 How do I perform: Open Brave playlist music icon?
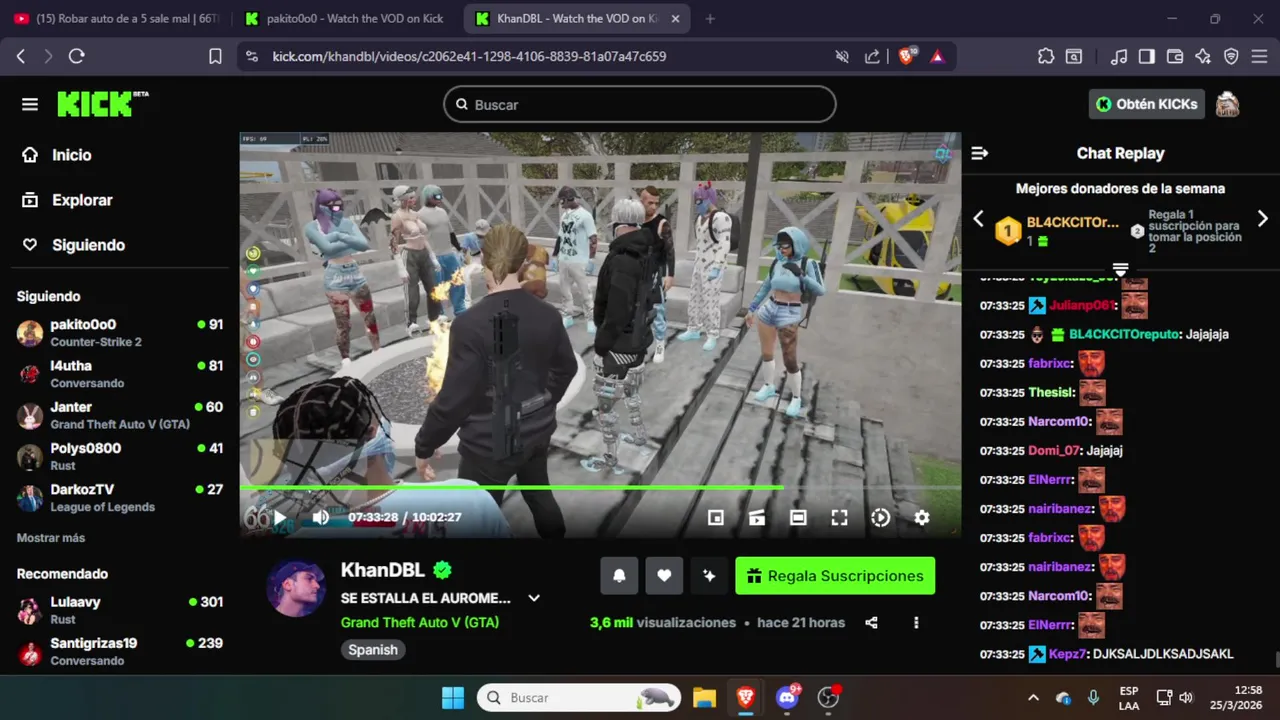(x=1120, y=57)
